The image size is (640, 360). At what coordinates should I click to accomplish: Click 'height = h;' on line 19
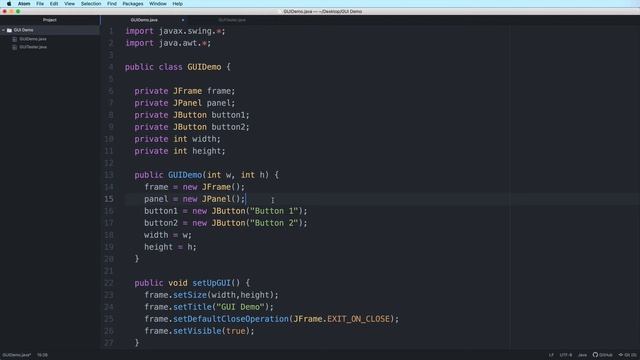click(170, 247)
